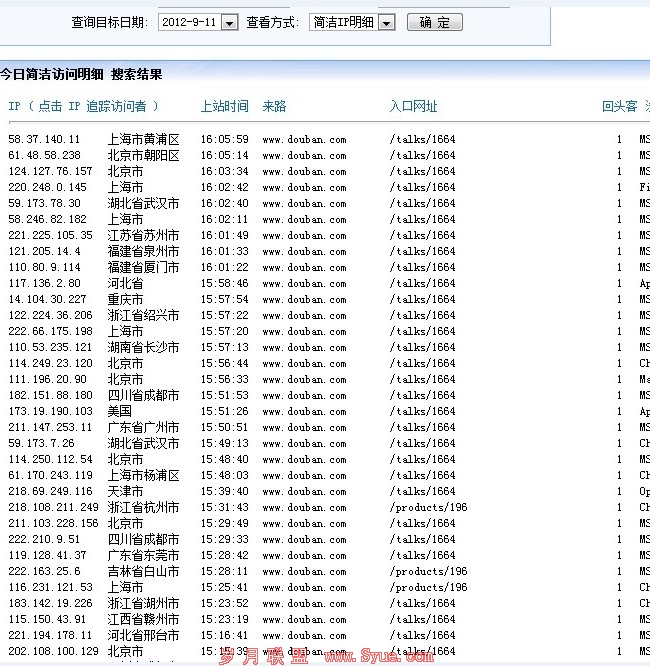Open IP address 124.127.76.157
The width and height of the screenshot is (650, 666).
50,172
